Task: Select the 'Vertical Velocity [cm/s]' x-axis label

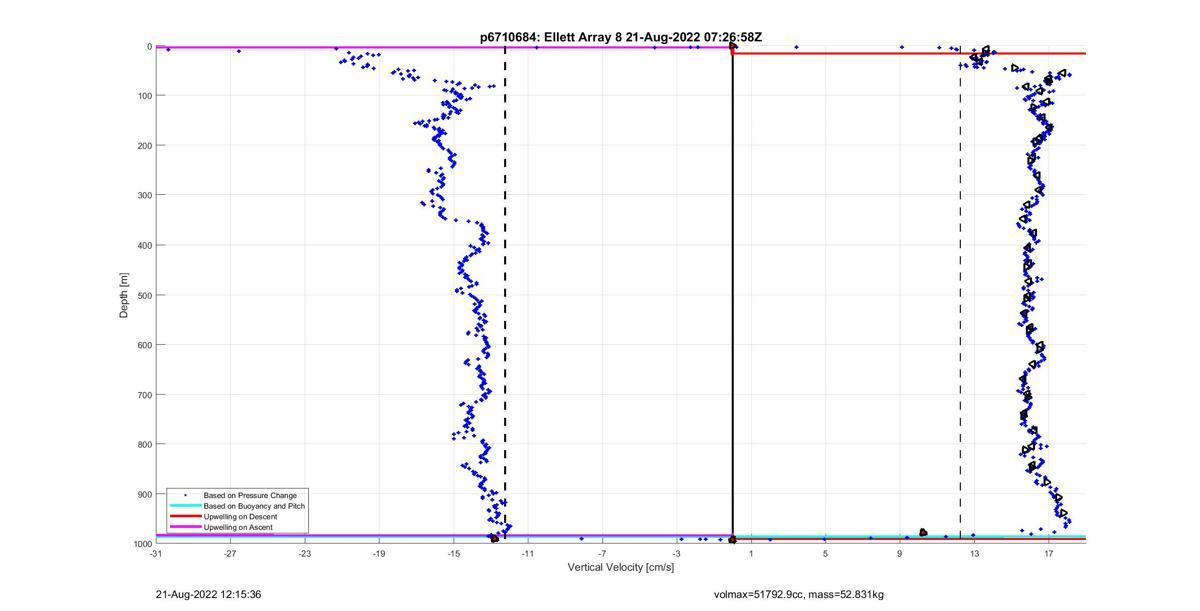Action: click(621, 568)
